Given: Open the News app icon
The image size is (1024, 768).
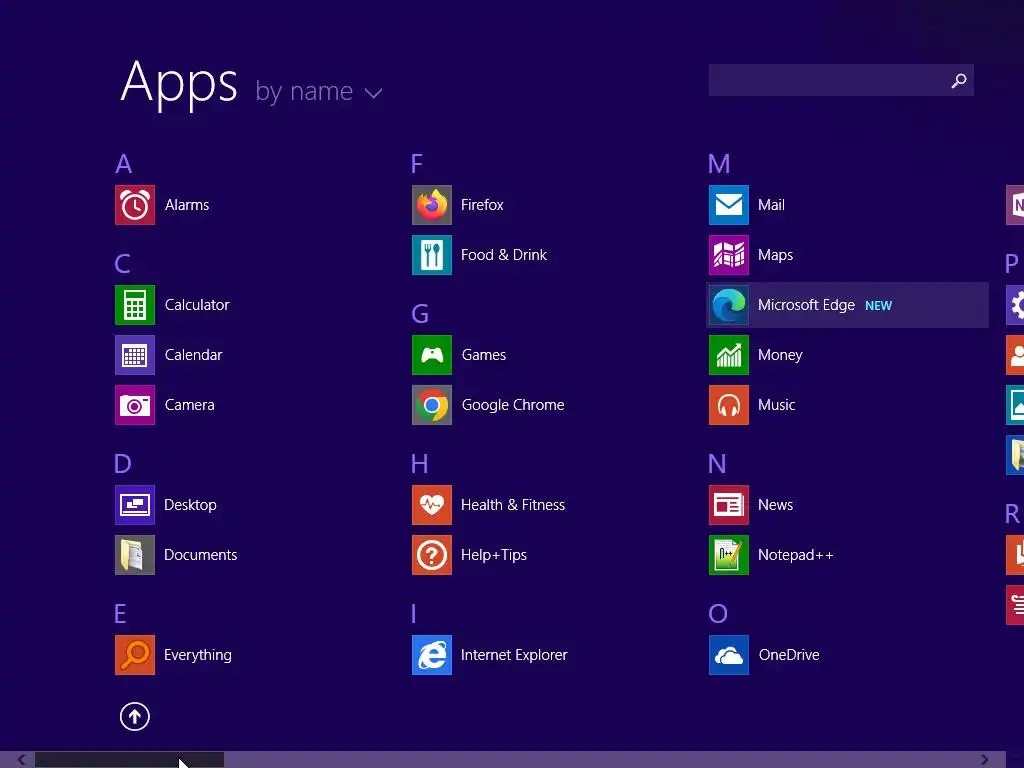Looking at the screenshot, I should [x=729, y=505].
